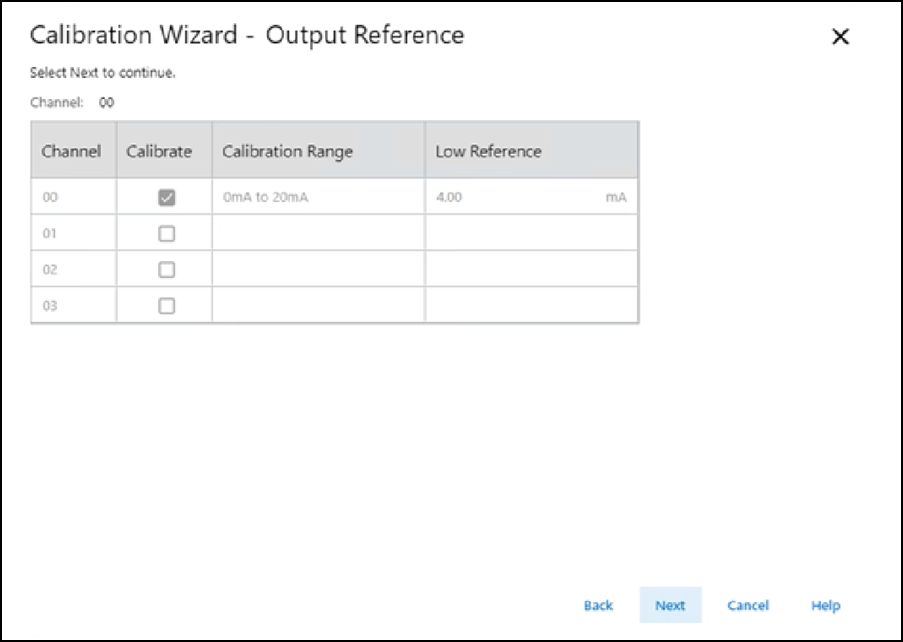The height and width of the screenshot is (642, 903).
Task: Click the Calibration Range cell for channel 03
Action: [x=317, y=306]
